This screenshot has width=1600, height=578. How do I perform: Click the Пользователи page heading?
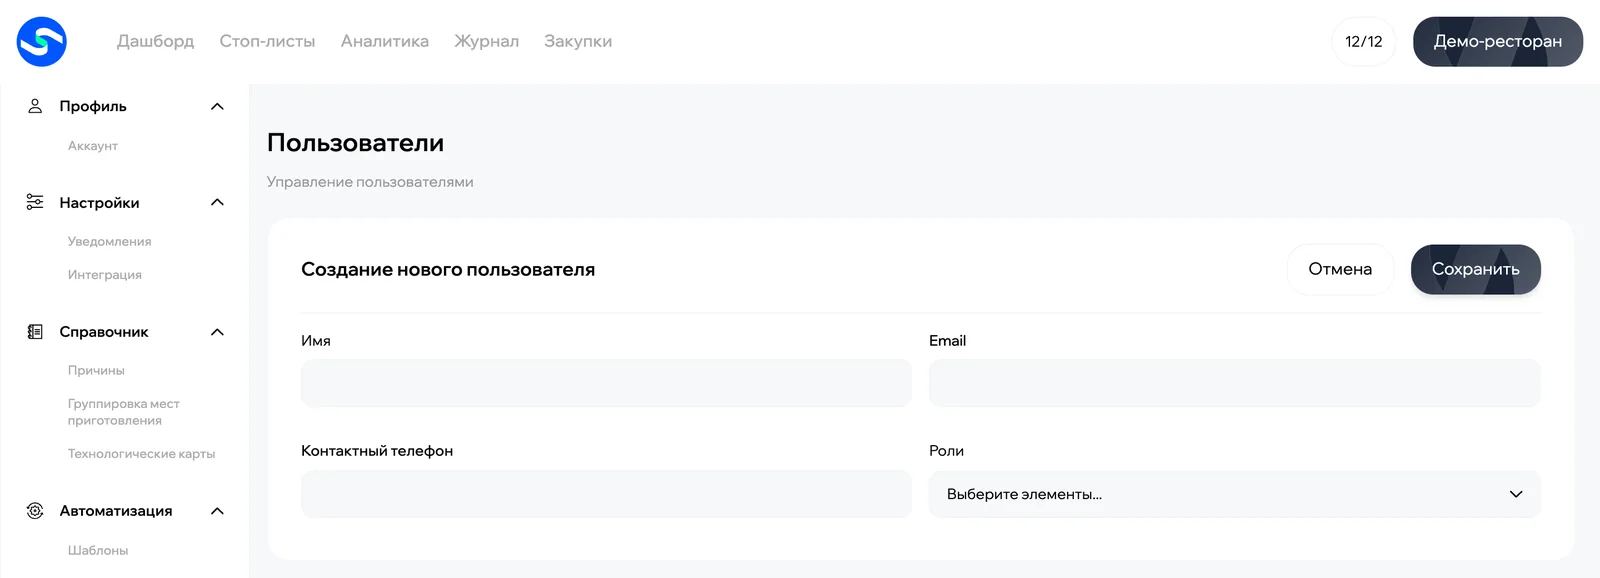coord(355,143)
